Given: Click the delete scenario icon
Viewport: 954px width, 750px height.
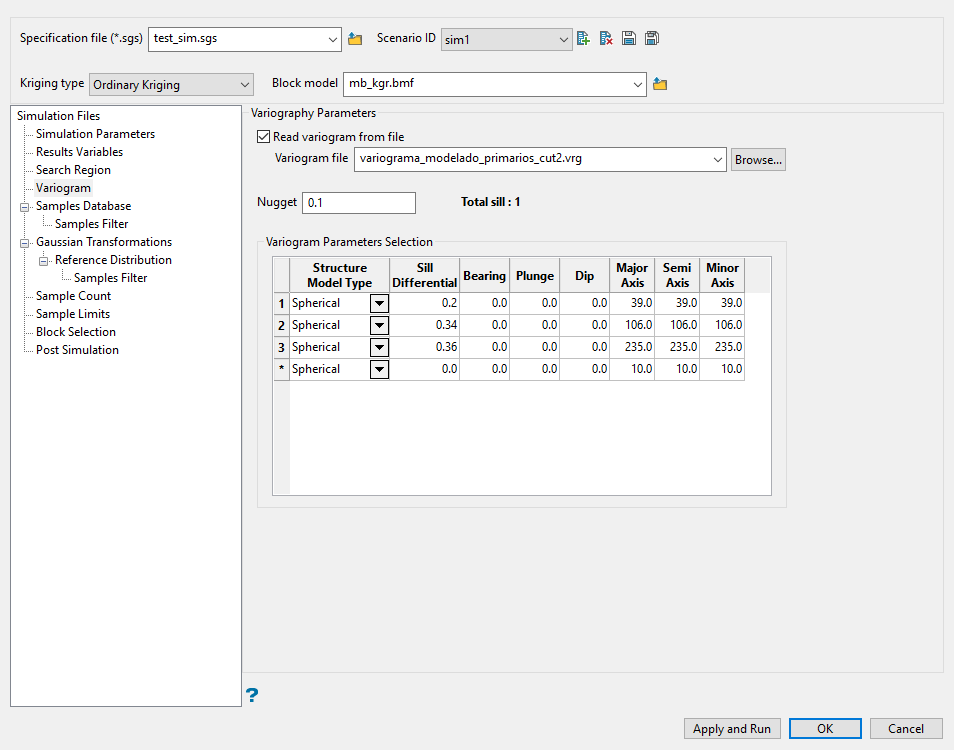Looking at the screenshot, I should [606, 39].
